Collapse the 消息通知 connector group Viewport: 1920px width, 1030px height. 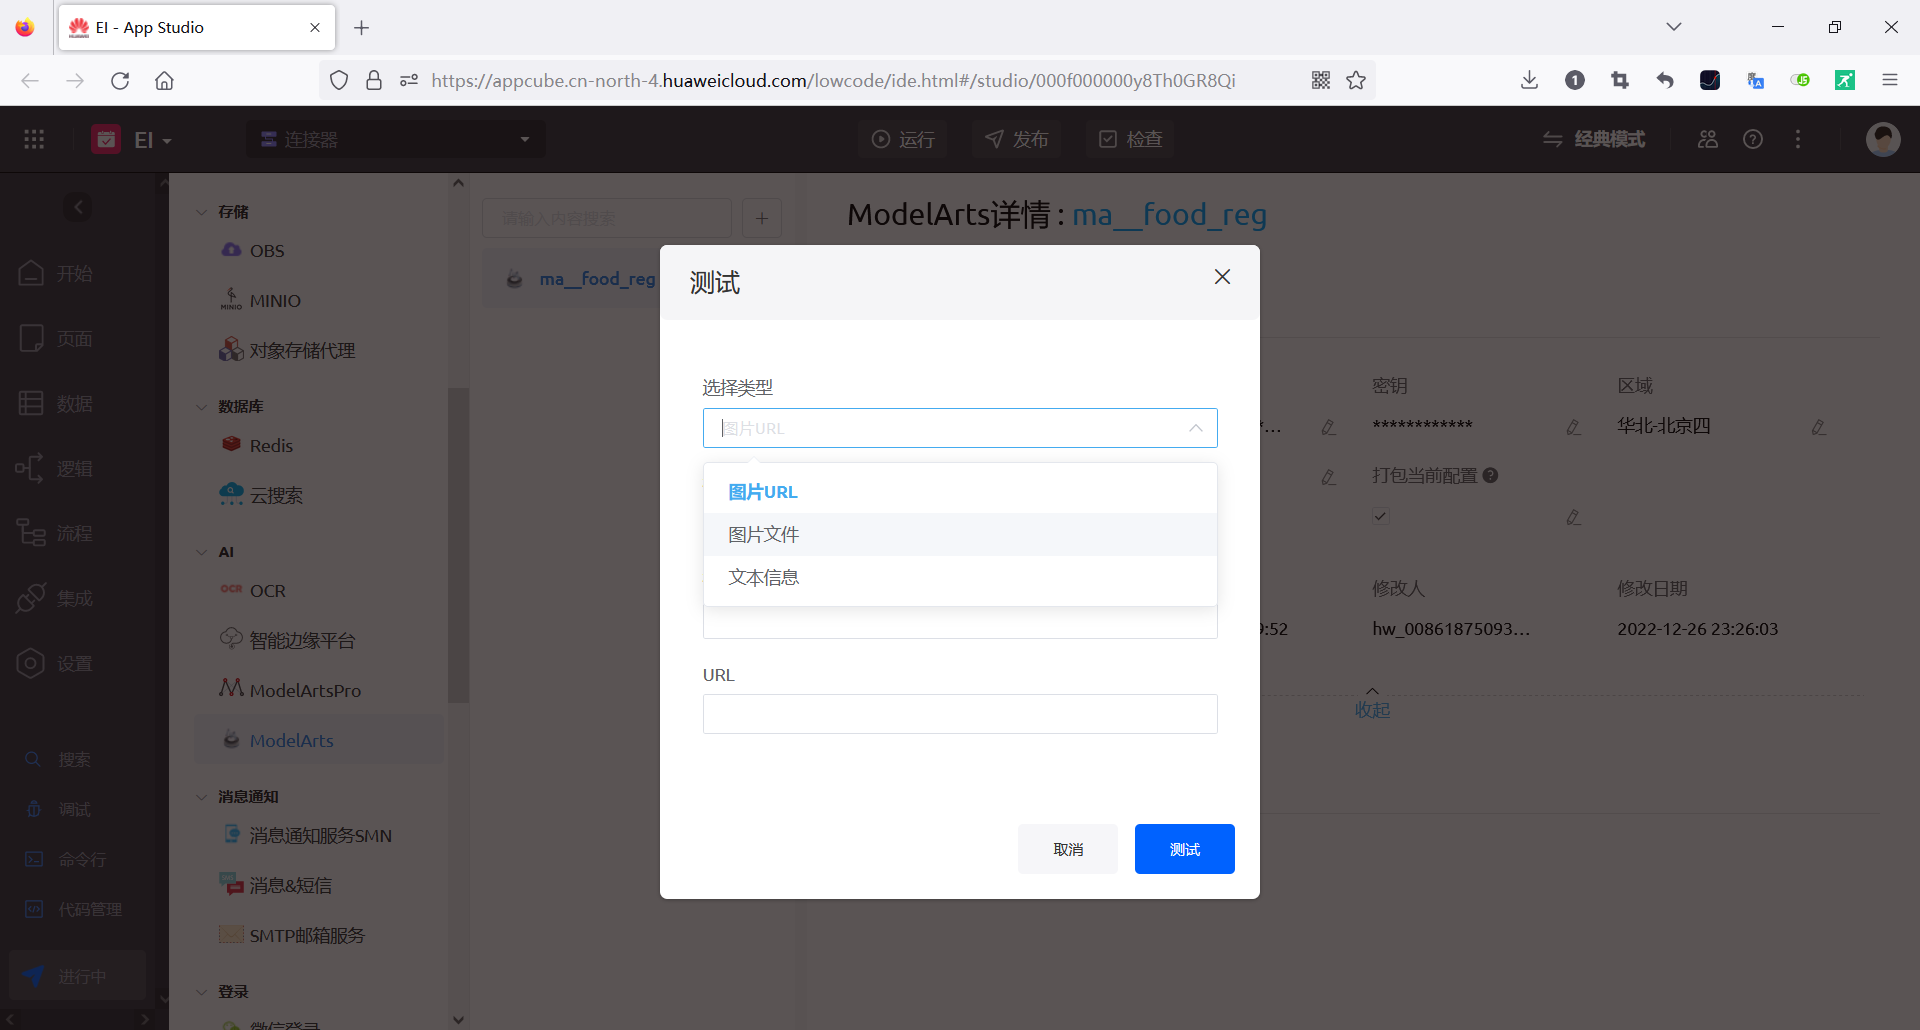coord(201,797)
